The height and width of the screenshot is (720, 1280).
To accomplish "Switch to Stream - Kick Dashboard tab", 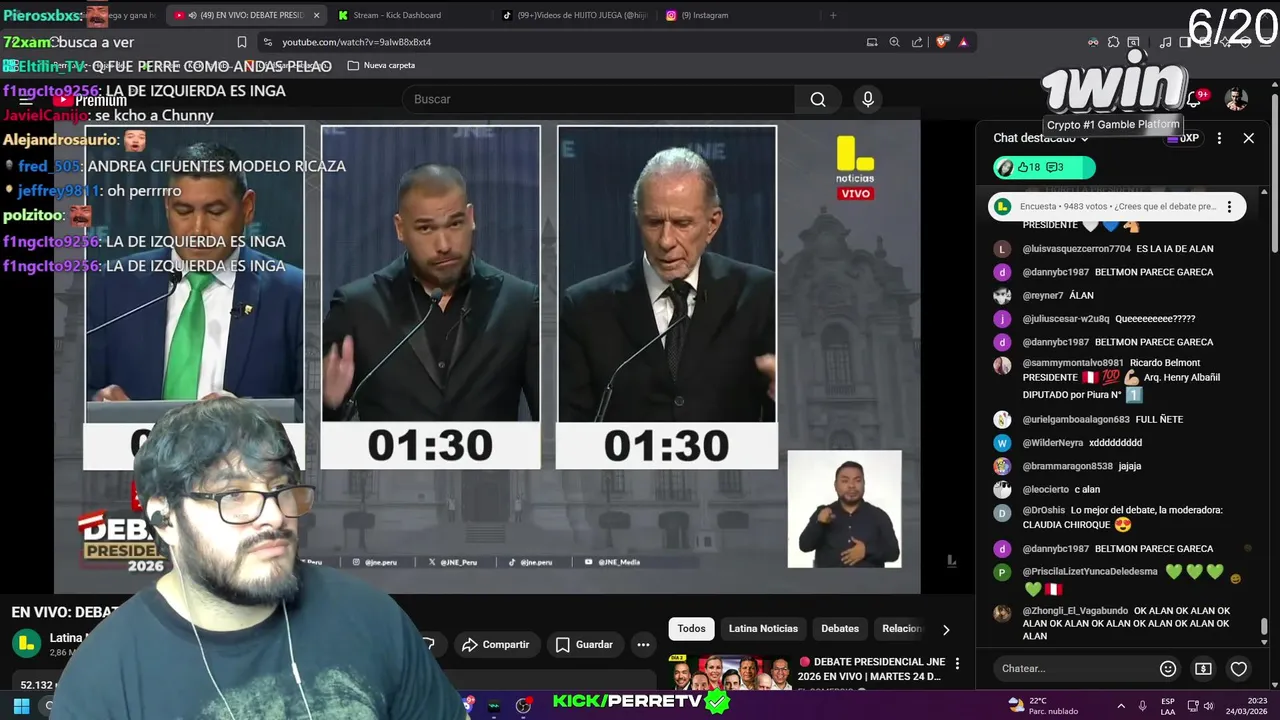I will [396, 15].
